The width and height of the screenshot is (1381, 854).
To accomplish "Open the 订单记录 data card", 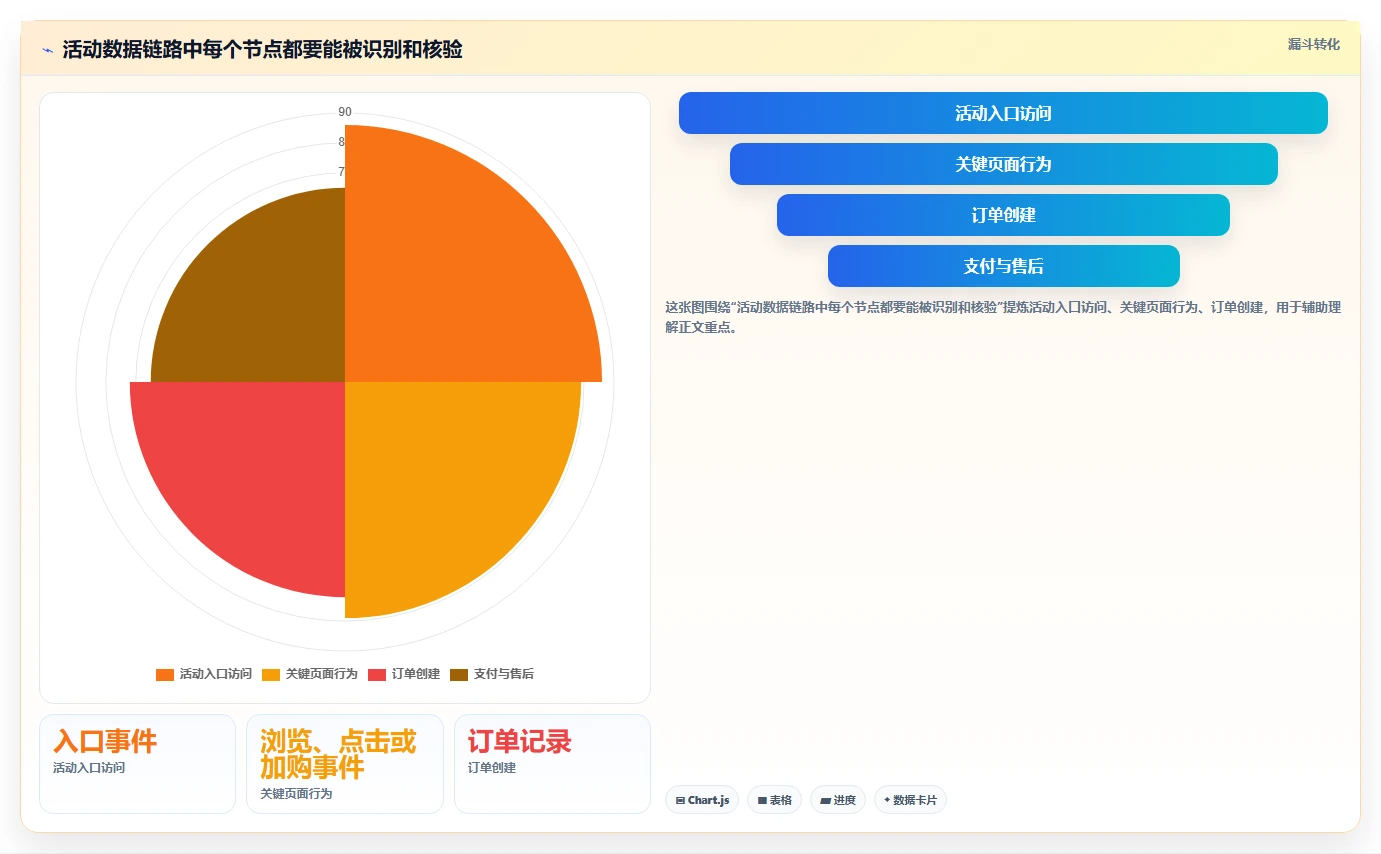I will tap(552, 764).
